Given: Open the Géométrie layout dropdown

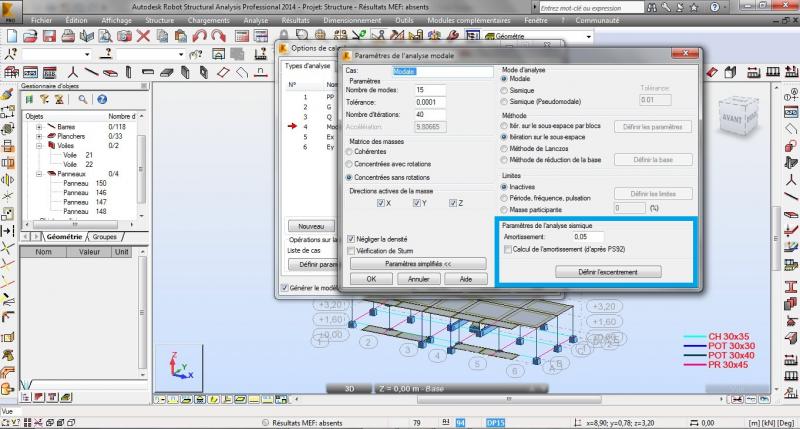Looking at the screenshot, I should 589,37.
